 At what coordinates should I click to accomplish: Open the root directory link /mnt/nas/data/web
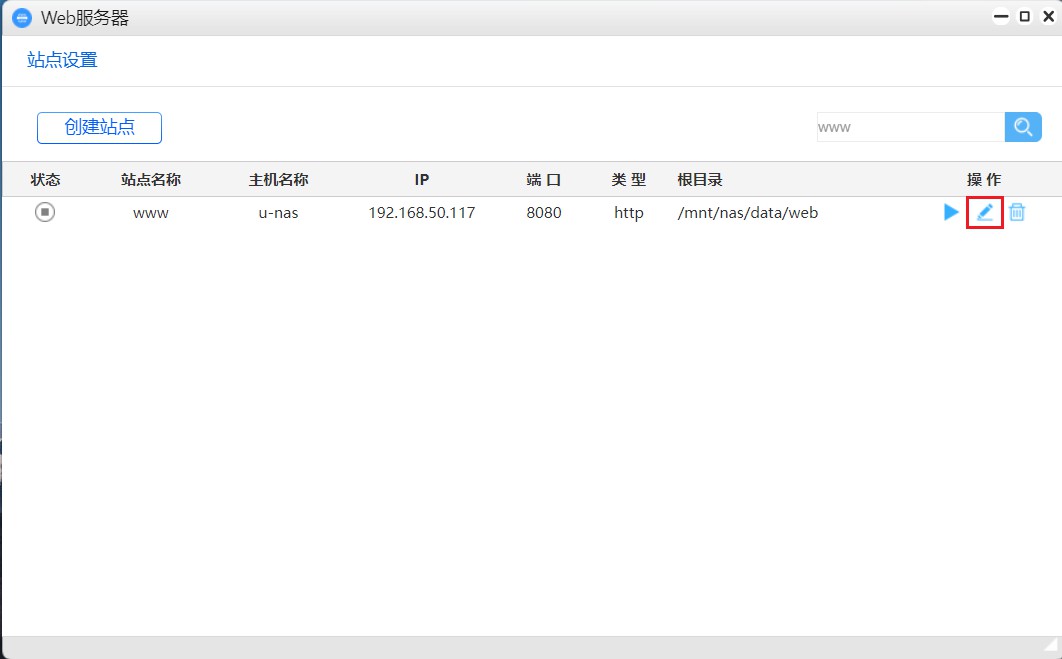748,212
